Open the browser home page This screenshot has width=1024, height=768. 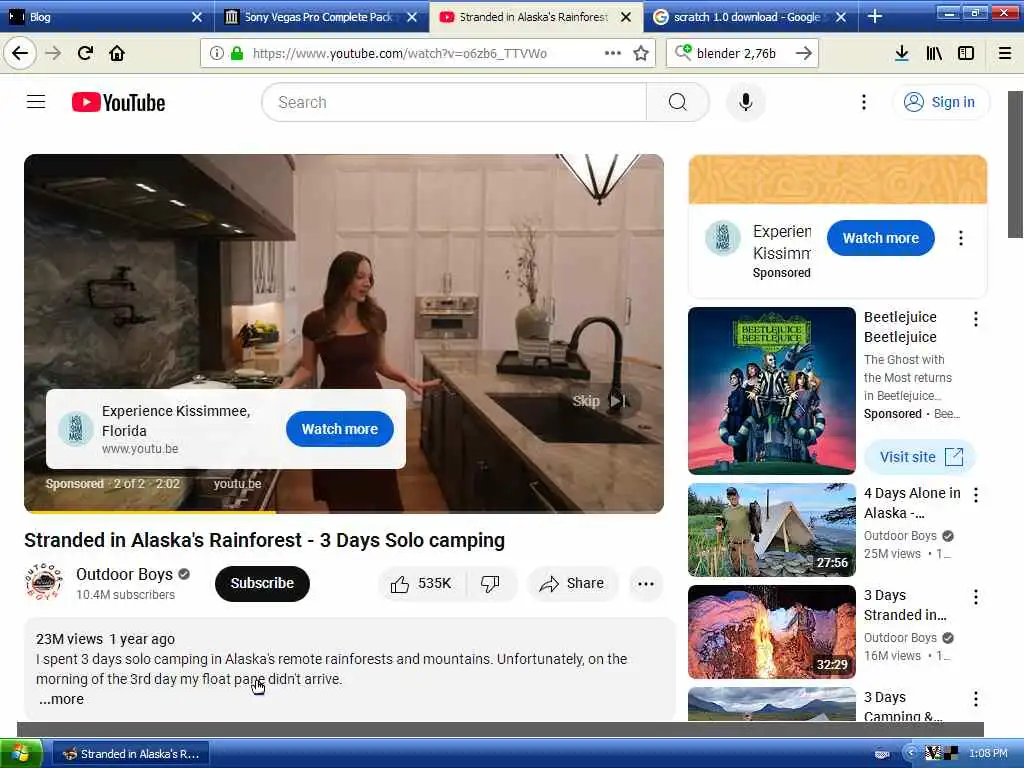click(x=117, y=53)
